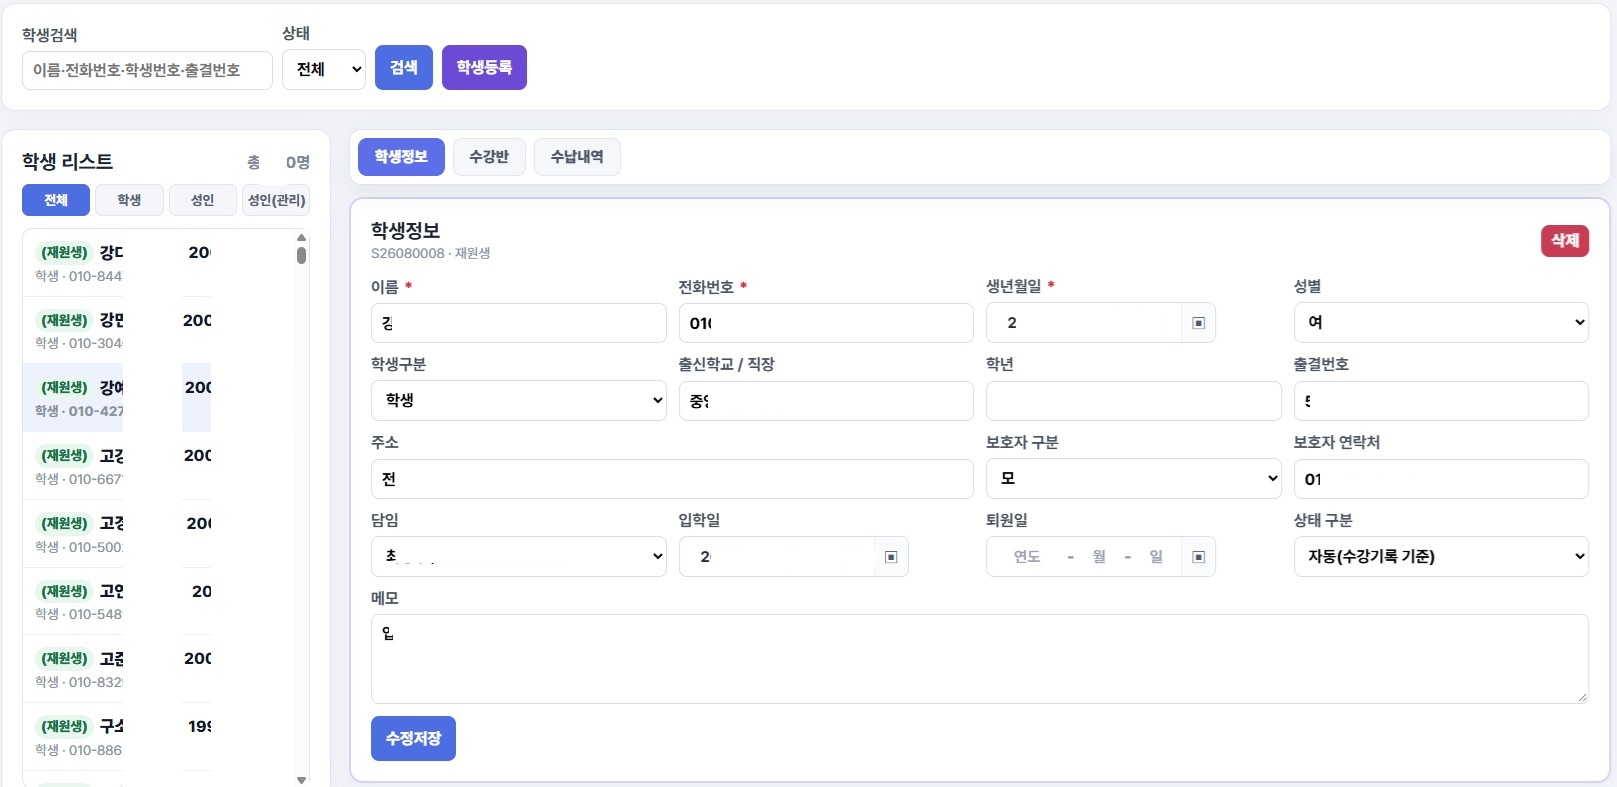
Task: Click the list scrollbar up arrow
Action: point(301,237)
